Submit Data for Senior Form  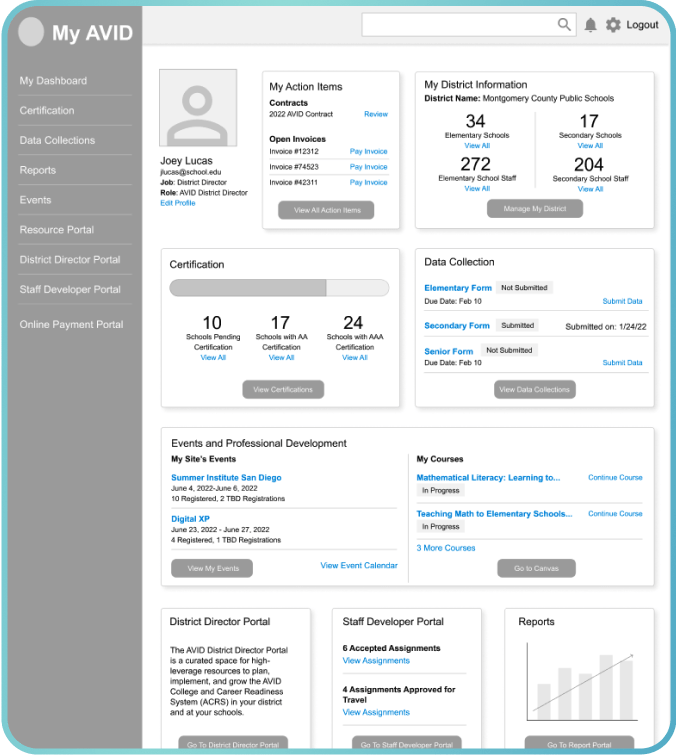622,363
